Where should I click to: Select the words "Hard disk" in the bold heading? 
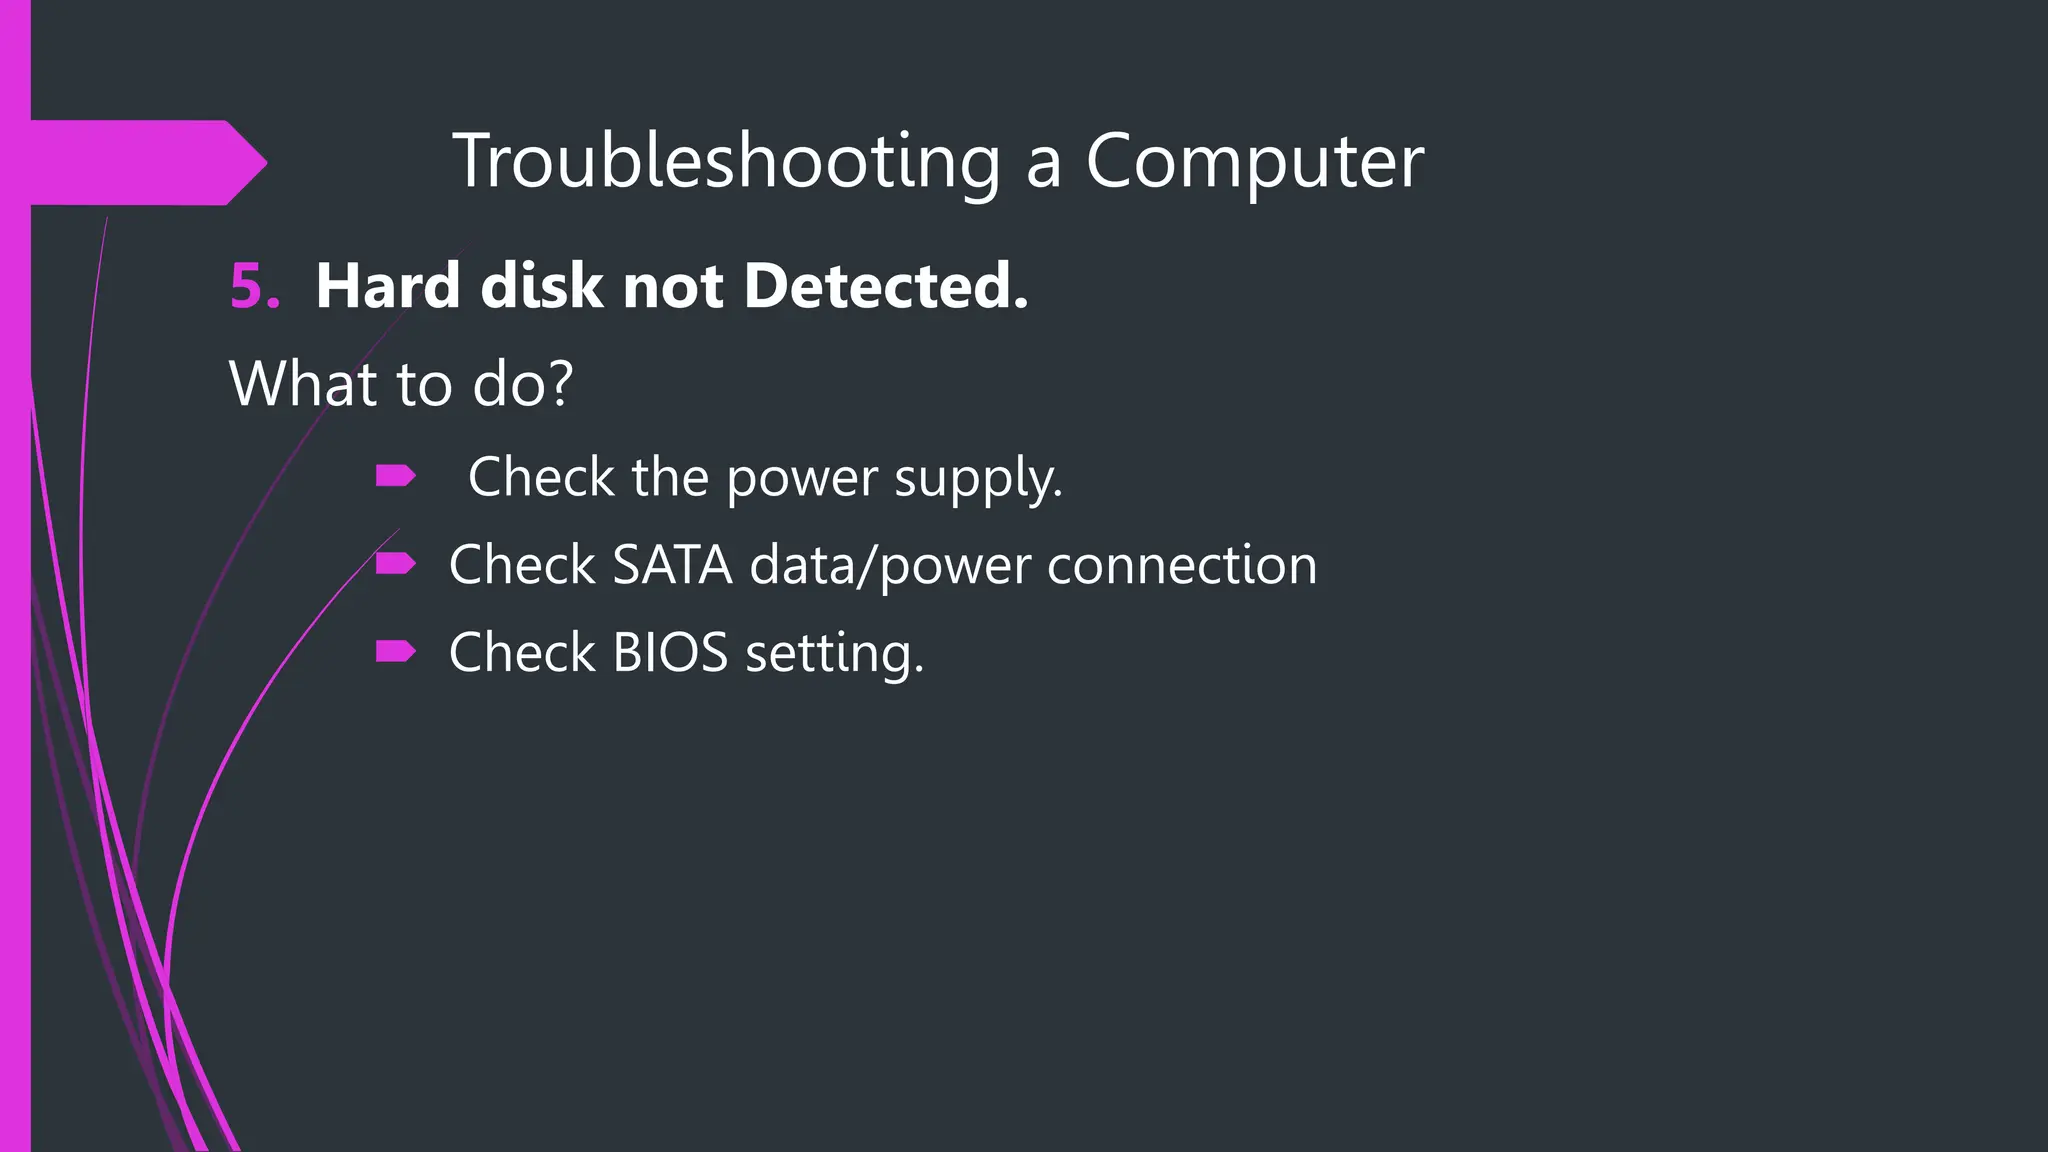pos(458,286)
